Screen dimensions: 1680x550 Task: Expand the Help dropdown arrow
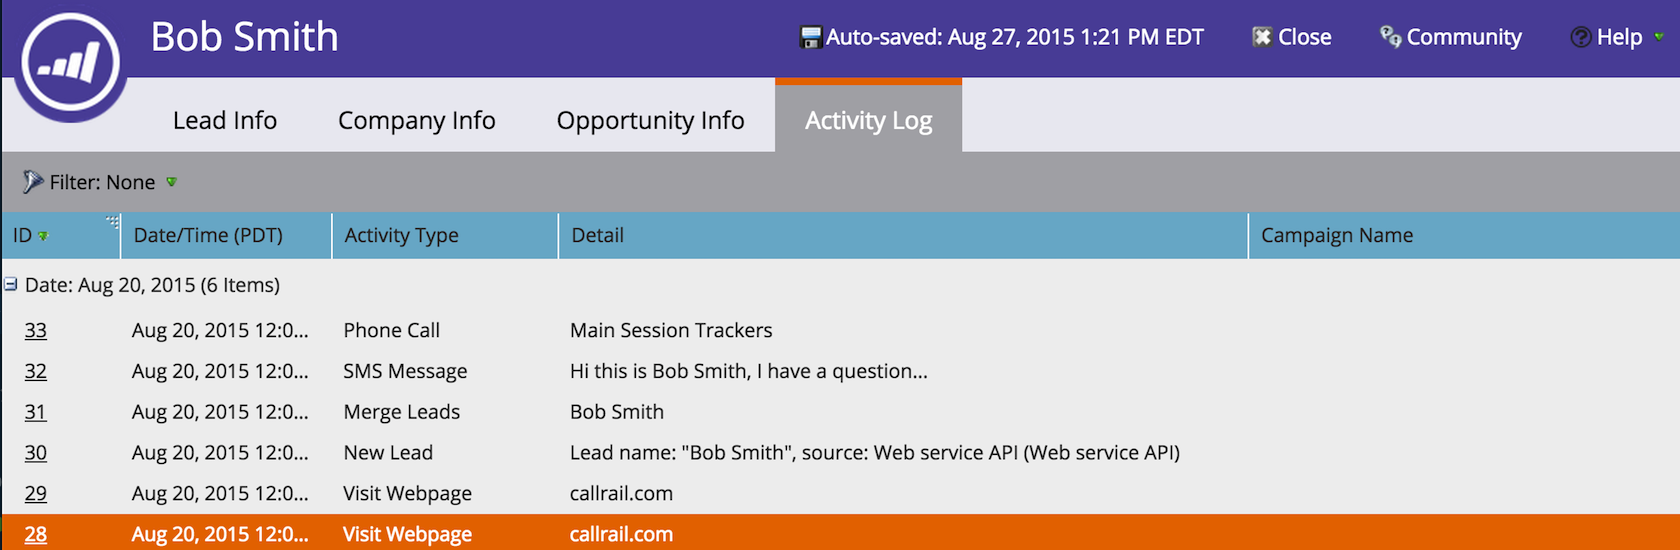tap(1659, 37)
